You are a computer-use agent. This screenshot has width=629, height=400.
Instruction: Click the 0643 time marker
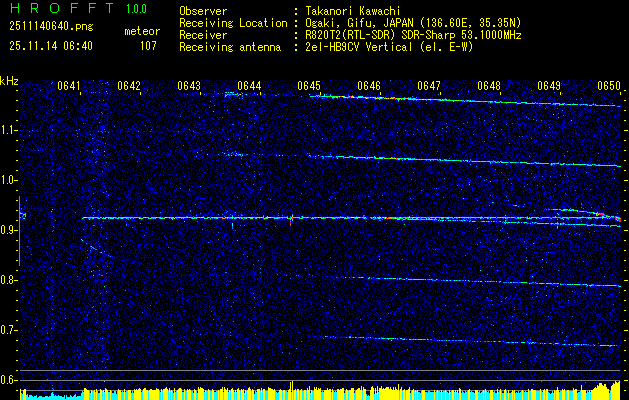[189, 86]
